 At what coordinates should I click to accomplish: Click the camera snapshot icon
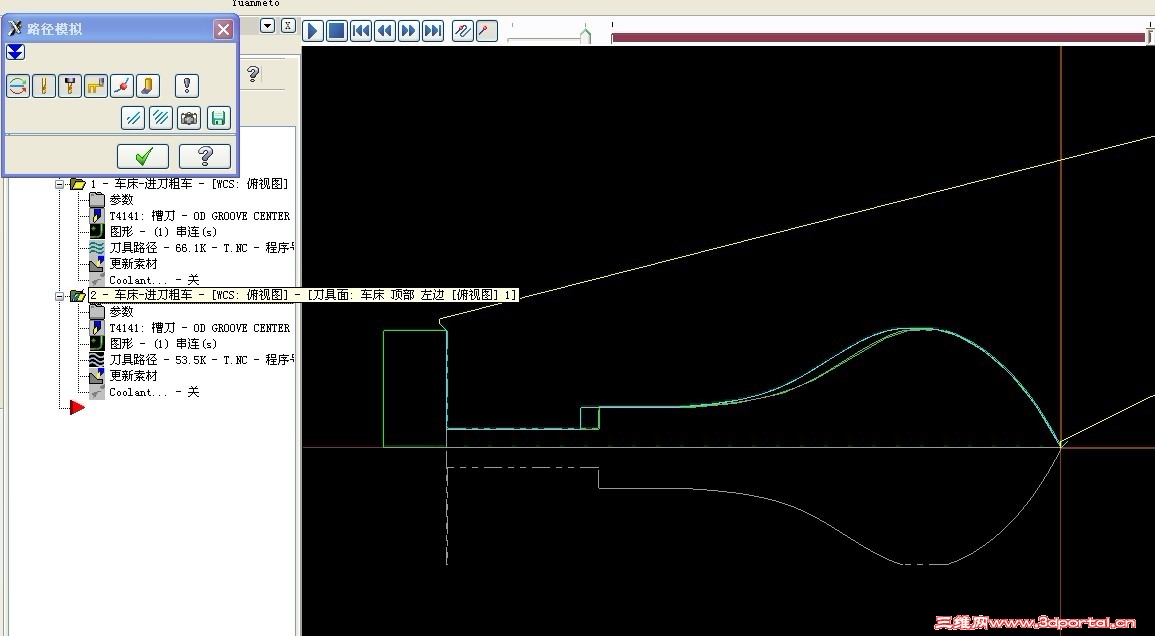point(189,118)
